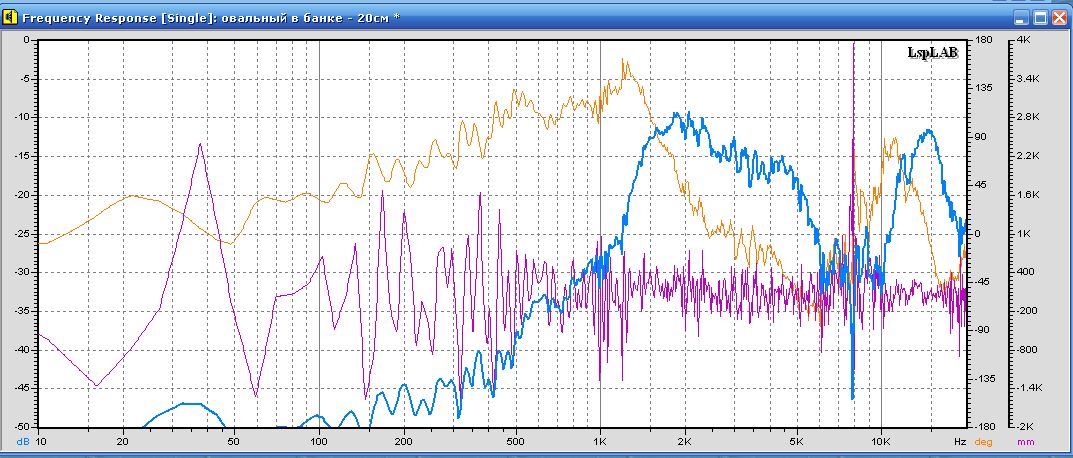Click the -40 dB axis value
1073x458 pixels.
[24, 350]
